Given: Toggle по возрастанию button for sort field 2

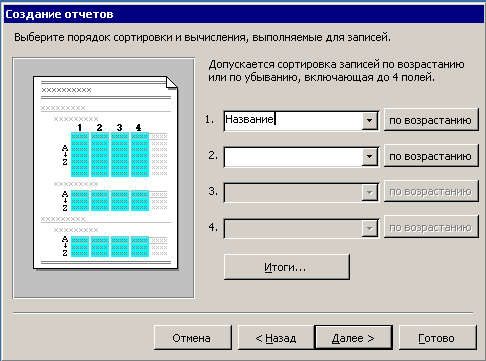Looking at the screenshot, I should click(431, 156).
